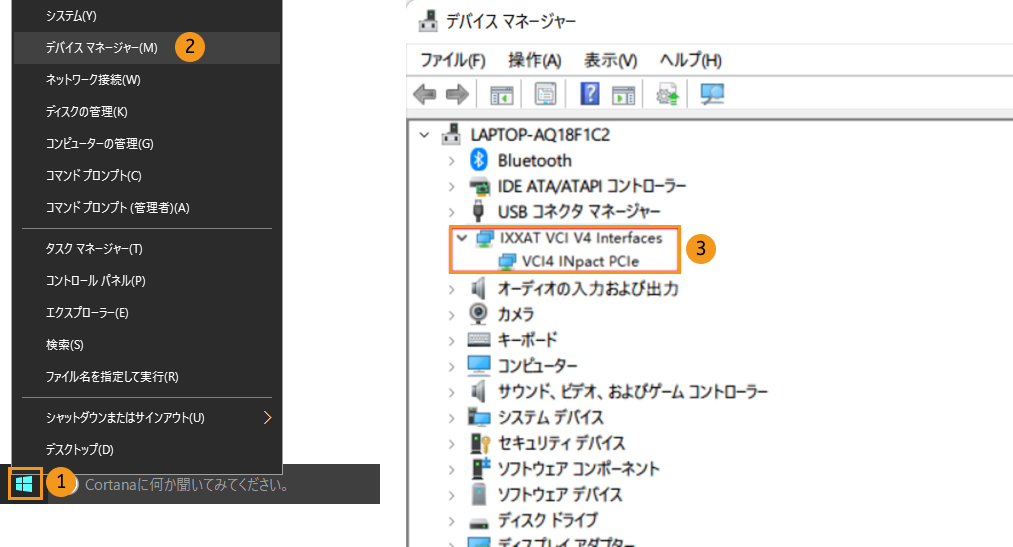Expand the キーボード category
The height and width of the screenshot is (547, 1013).
coord(452,341)
